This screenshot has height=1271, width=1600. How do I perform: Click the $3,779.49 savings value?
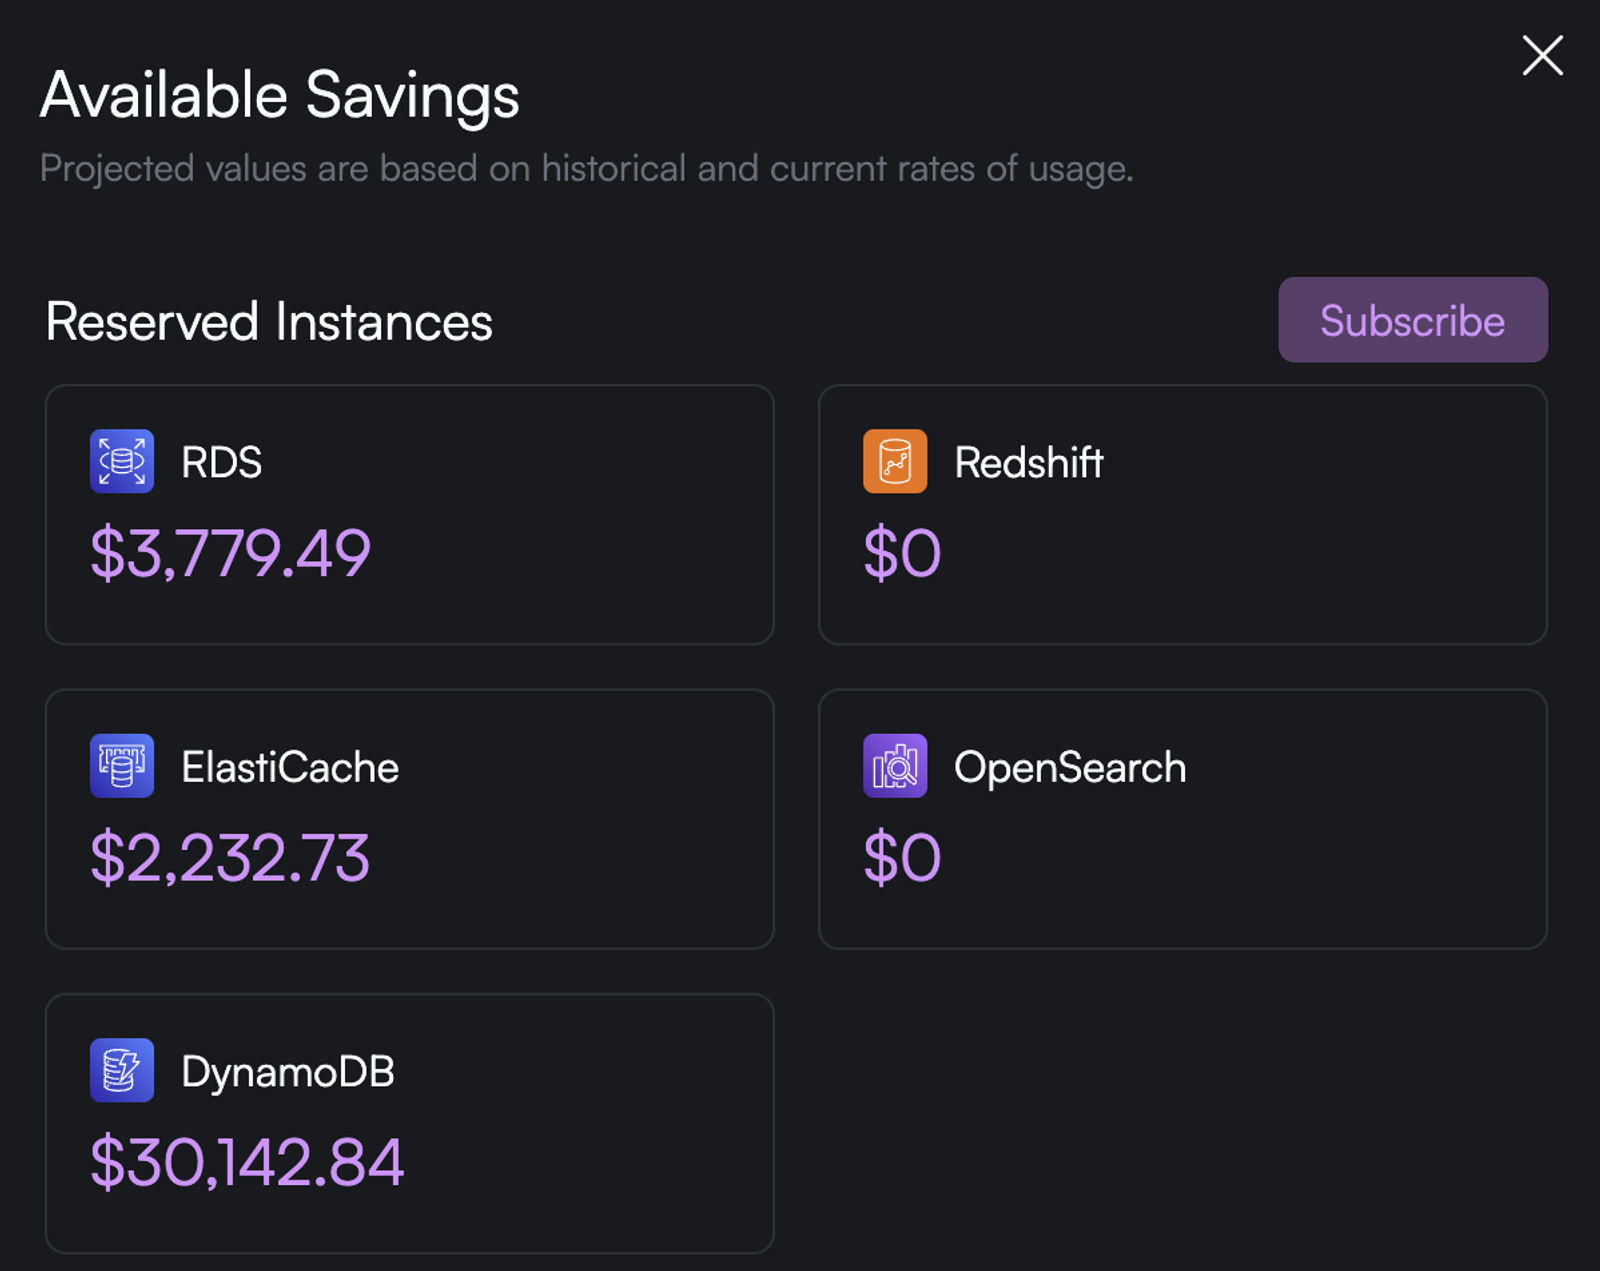pyautogui.click(x=230, y=553)
